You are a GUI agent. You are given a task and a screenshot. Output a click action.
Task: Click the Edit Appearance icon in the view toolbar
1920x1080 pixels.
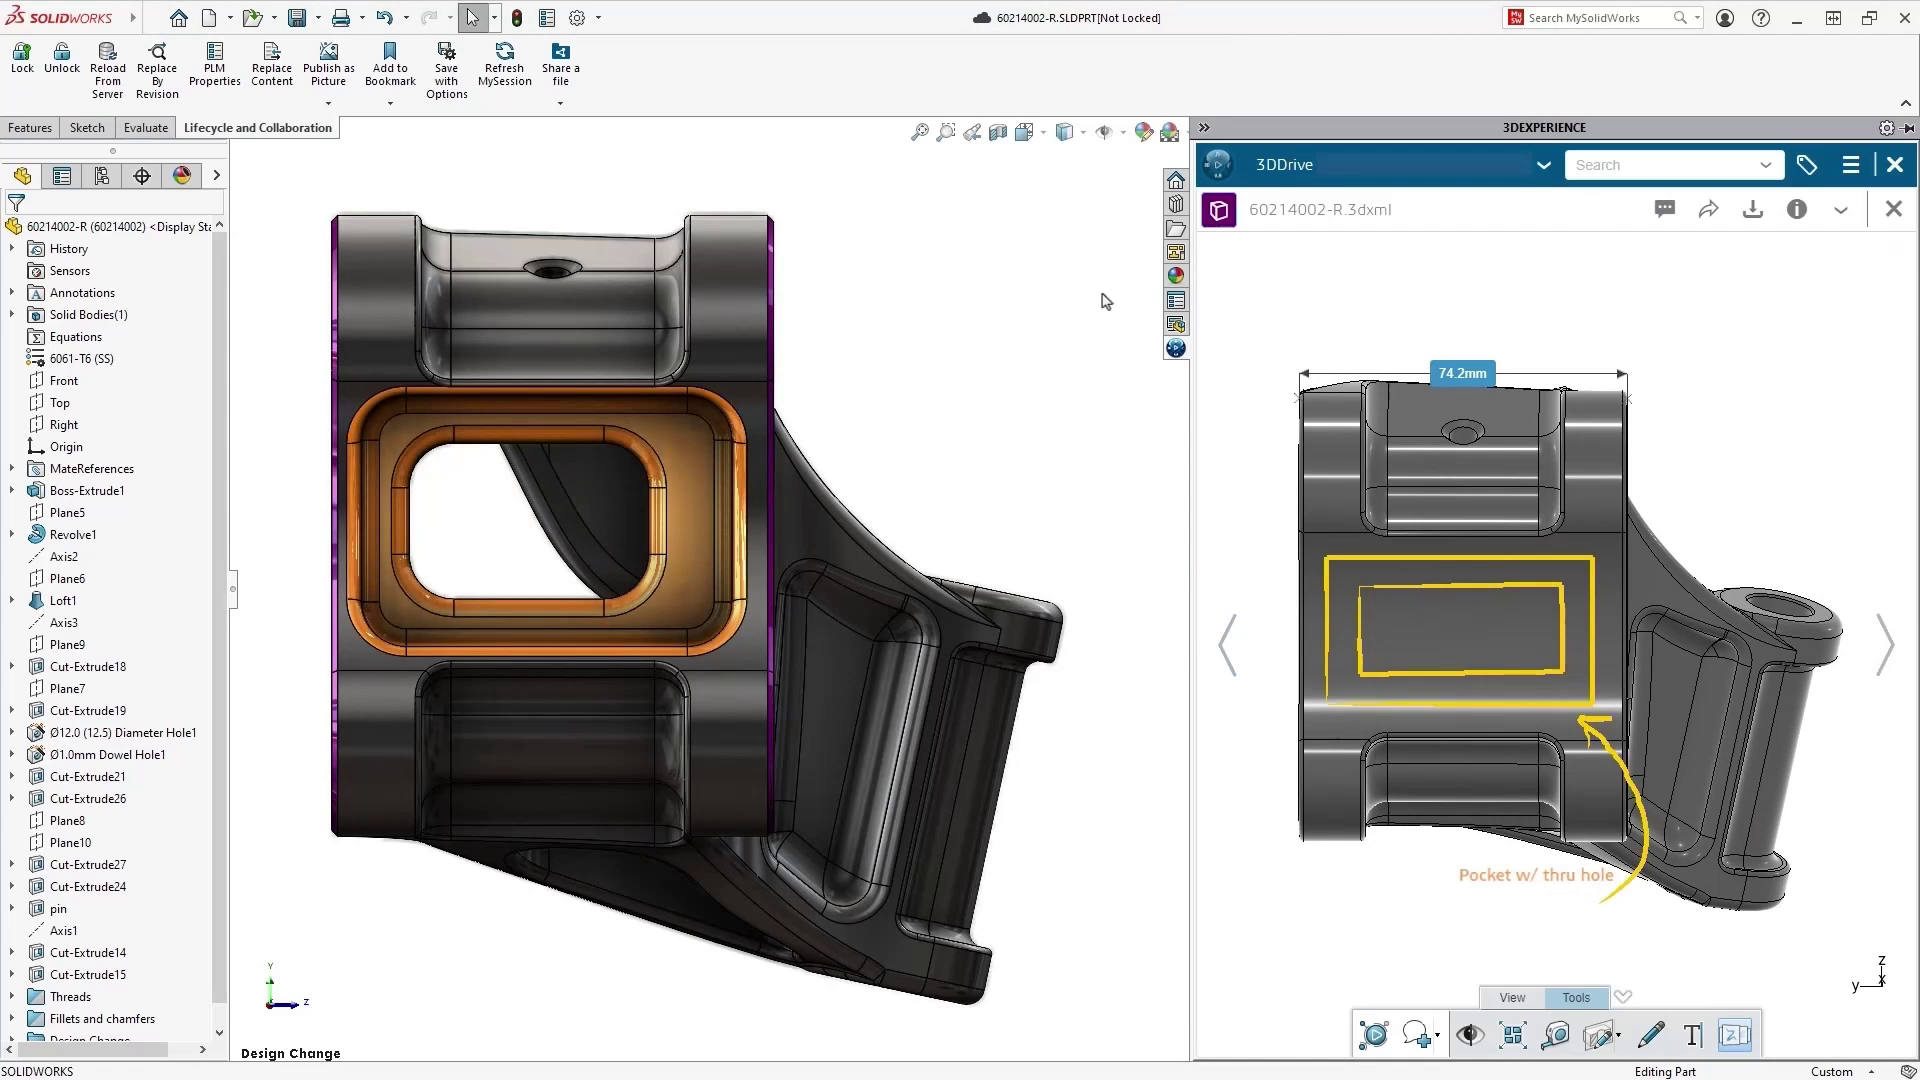1144,131
